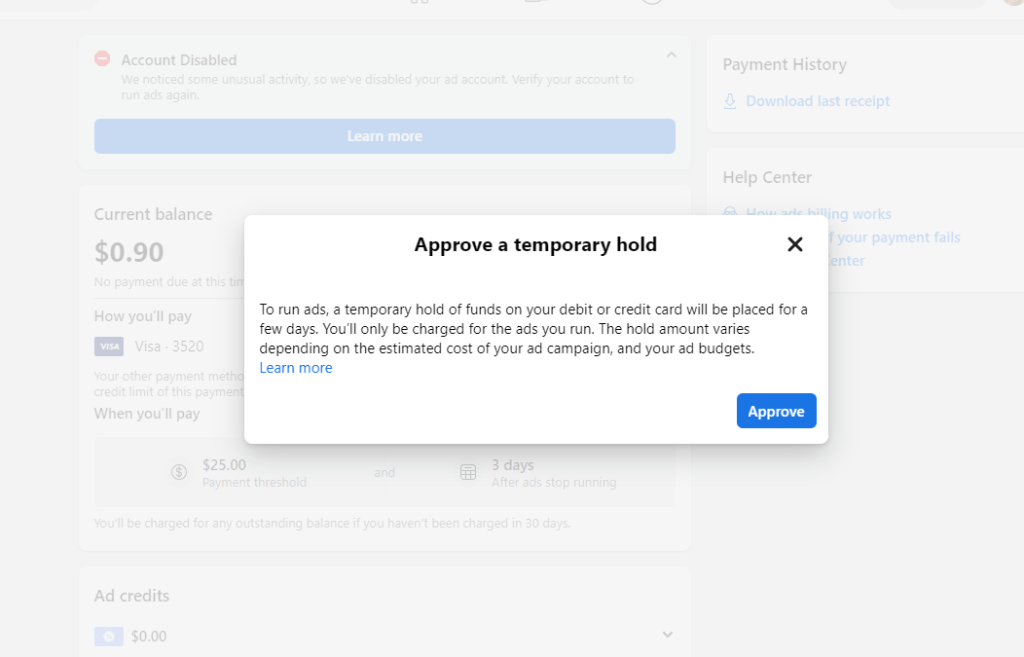Viewport: 1024px width, 657px height.
Task: Click the red Account Disabled warning icon
Action: click(101, 59)
